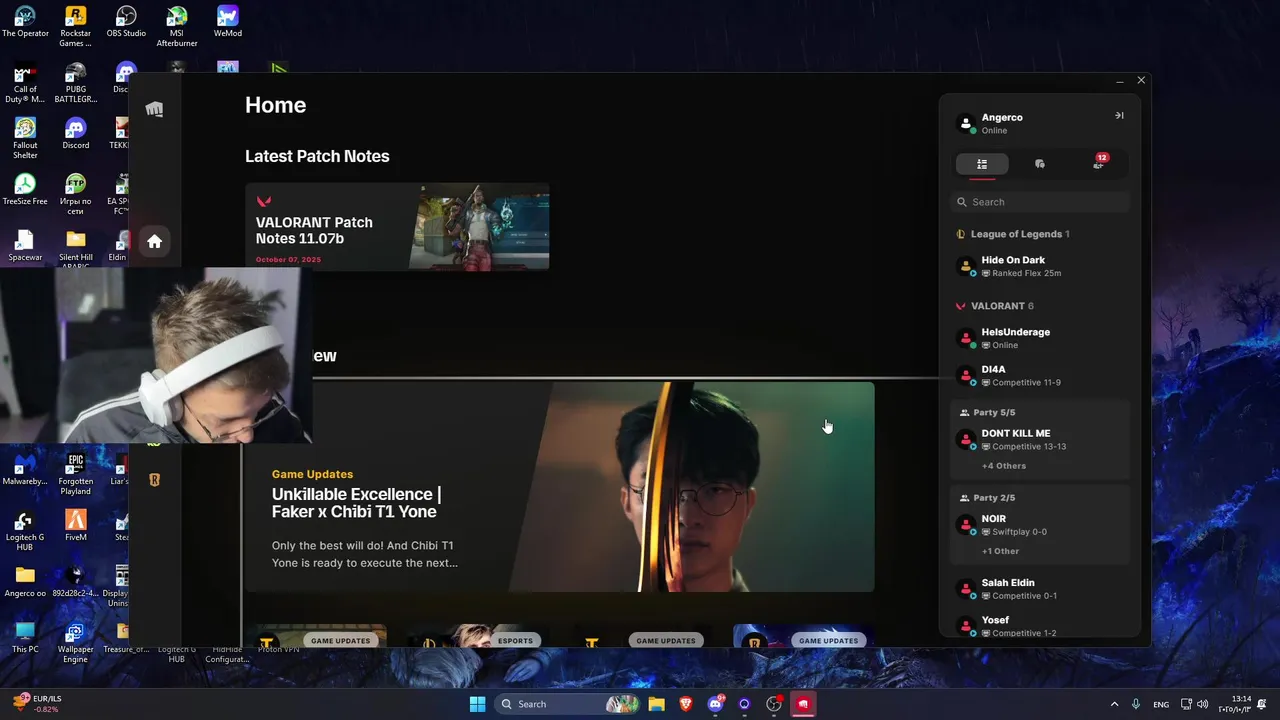Select friend Salah Eldin
Image resolution: width=1280 pixels, height=720 pixels.
(x=1040, y=588)
